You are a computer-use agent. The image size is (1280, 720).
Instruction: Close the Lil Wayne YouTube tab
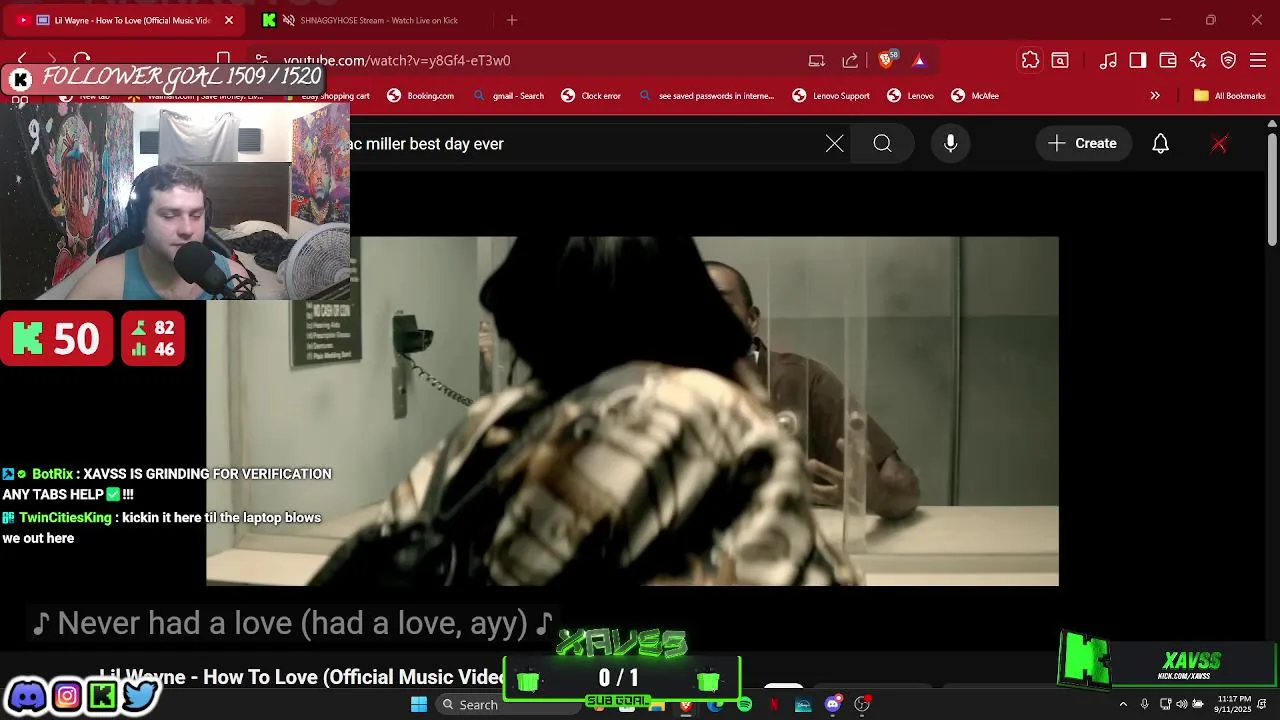[229, 20]
